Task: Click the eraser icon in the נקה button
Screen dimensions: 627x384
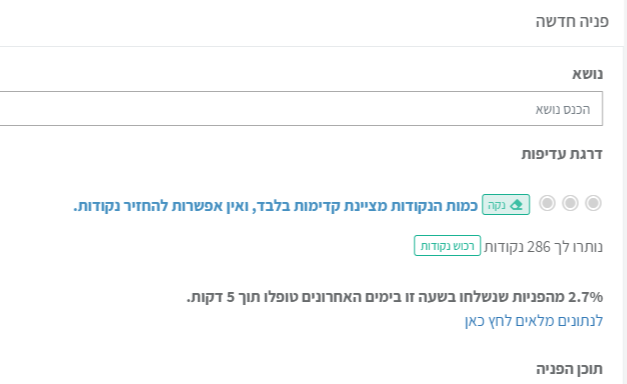Action: (516, 205)
